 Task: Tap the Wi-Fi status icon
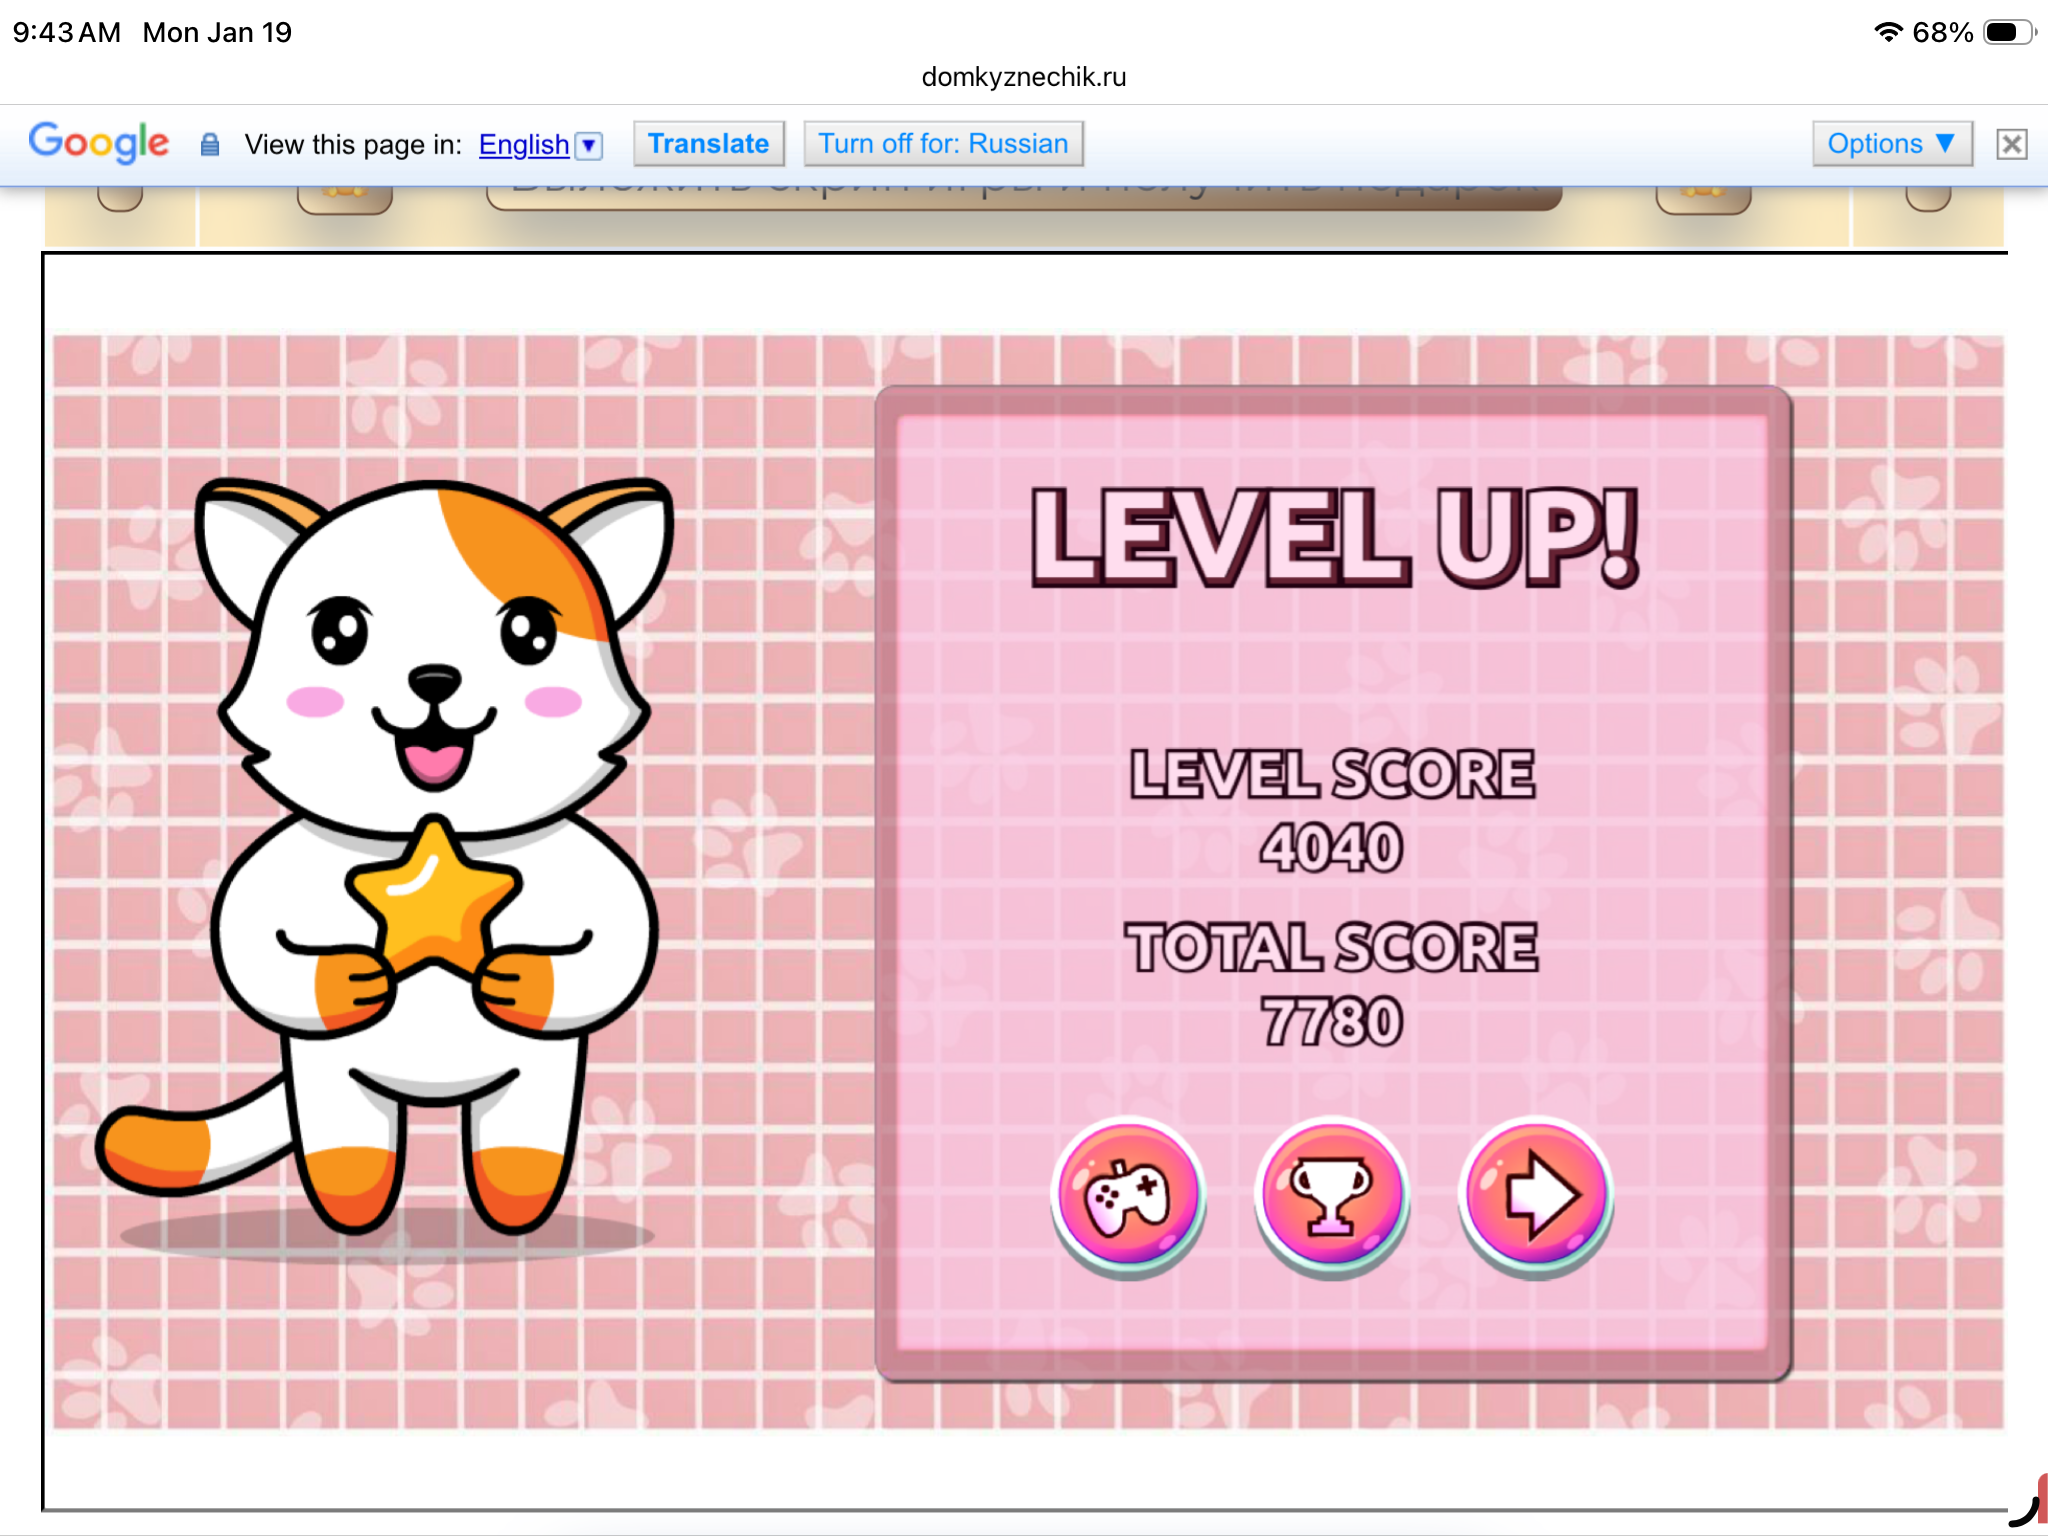pyautogui.click(x=1887, y=32)
